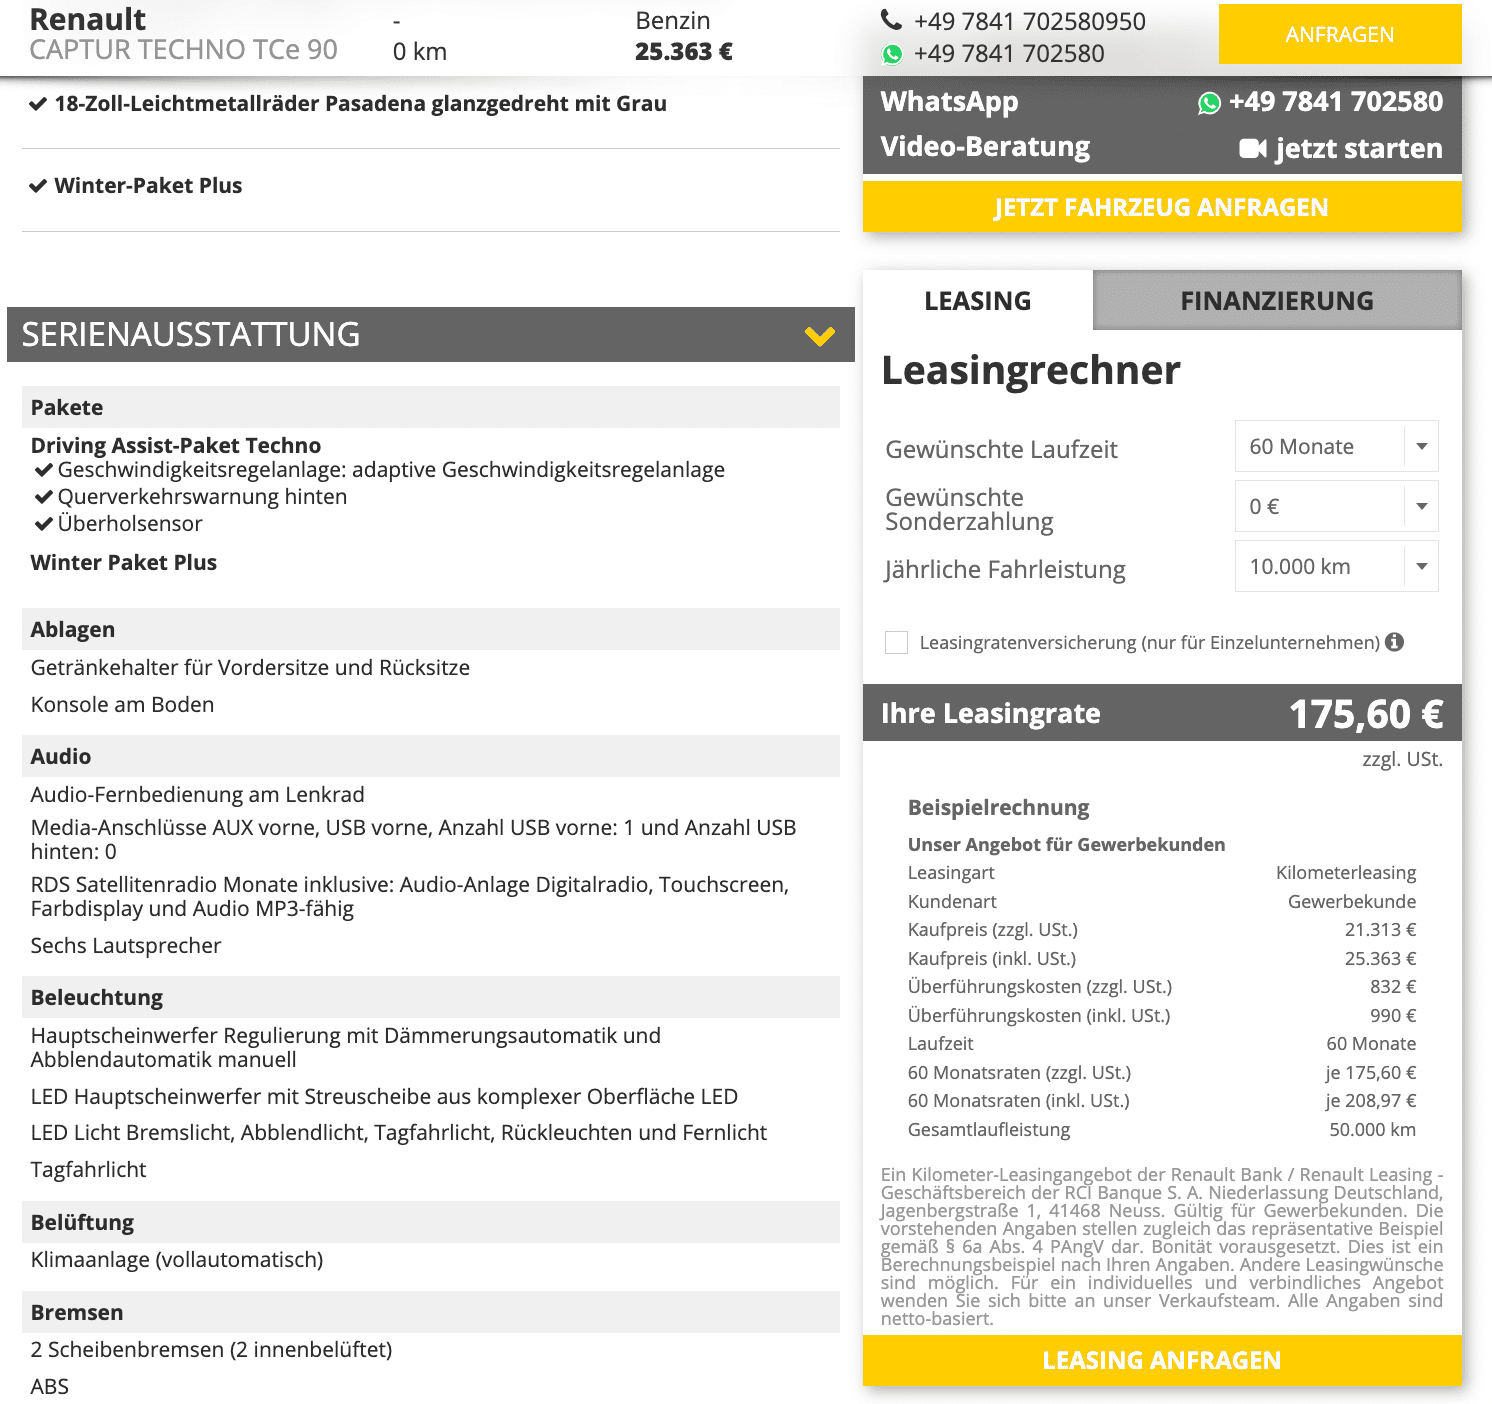Click the Driving Assist-Paket Techno title

pos(176,445)
